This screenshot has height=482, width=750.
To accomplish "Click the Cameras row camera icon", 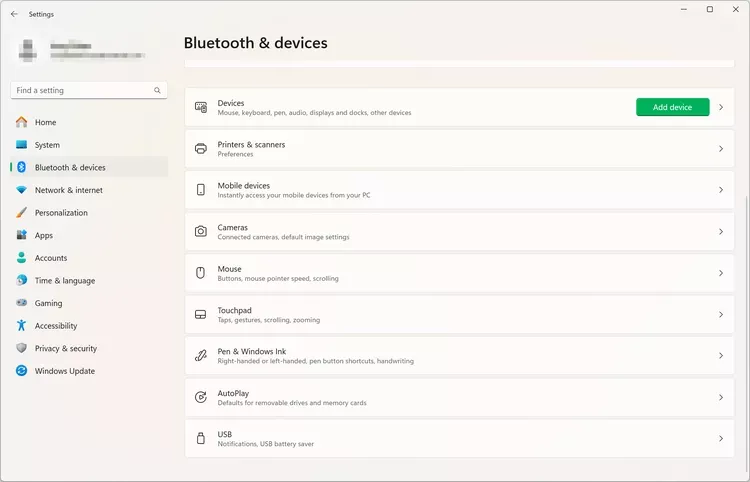I will click(x=201, y=231).
